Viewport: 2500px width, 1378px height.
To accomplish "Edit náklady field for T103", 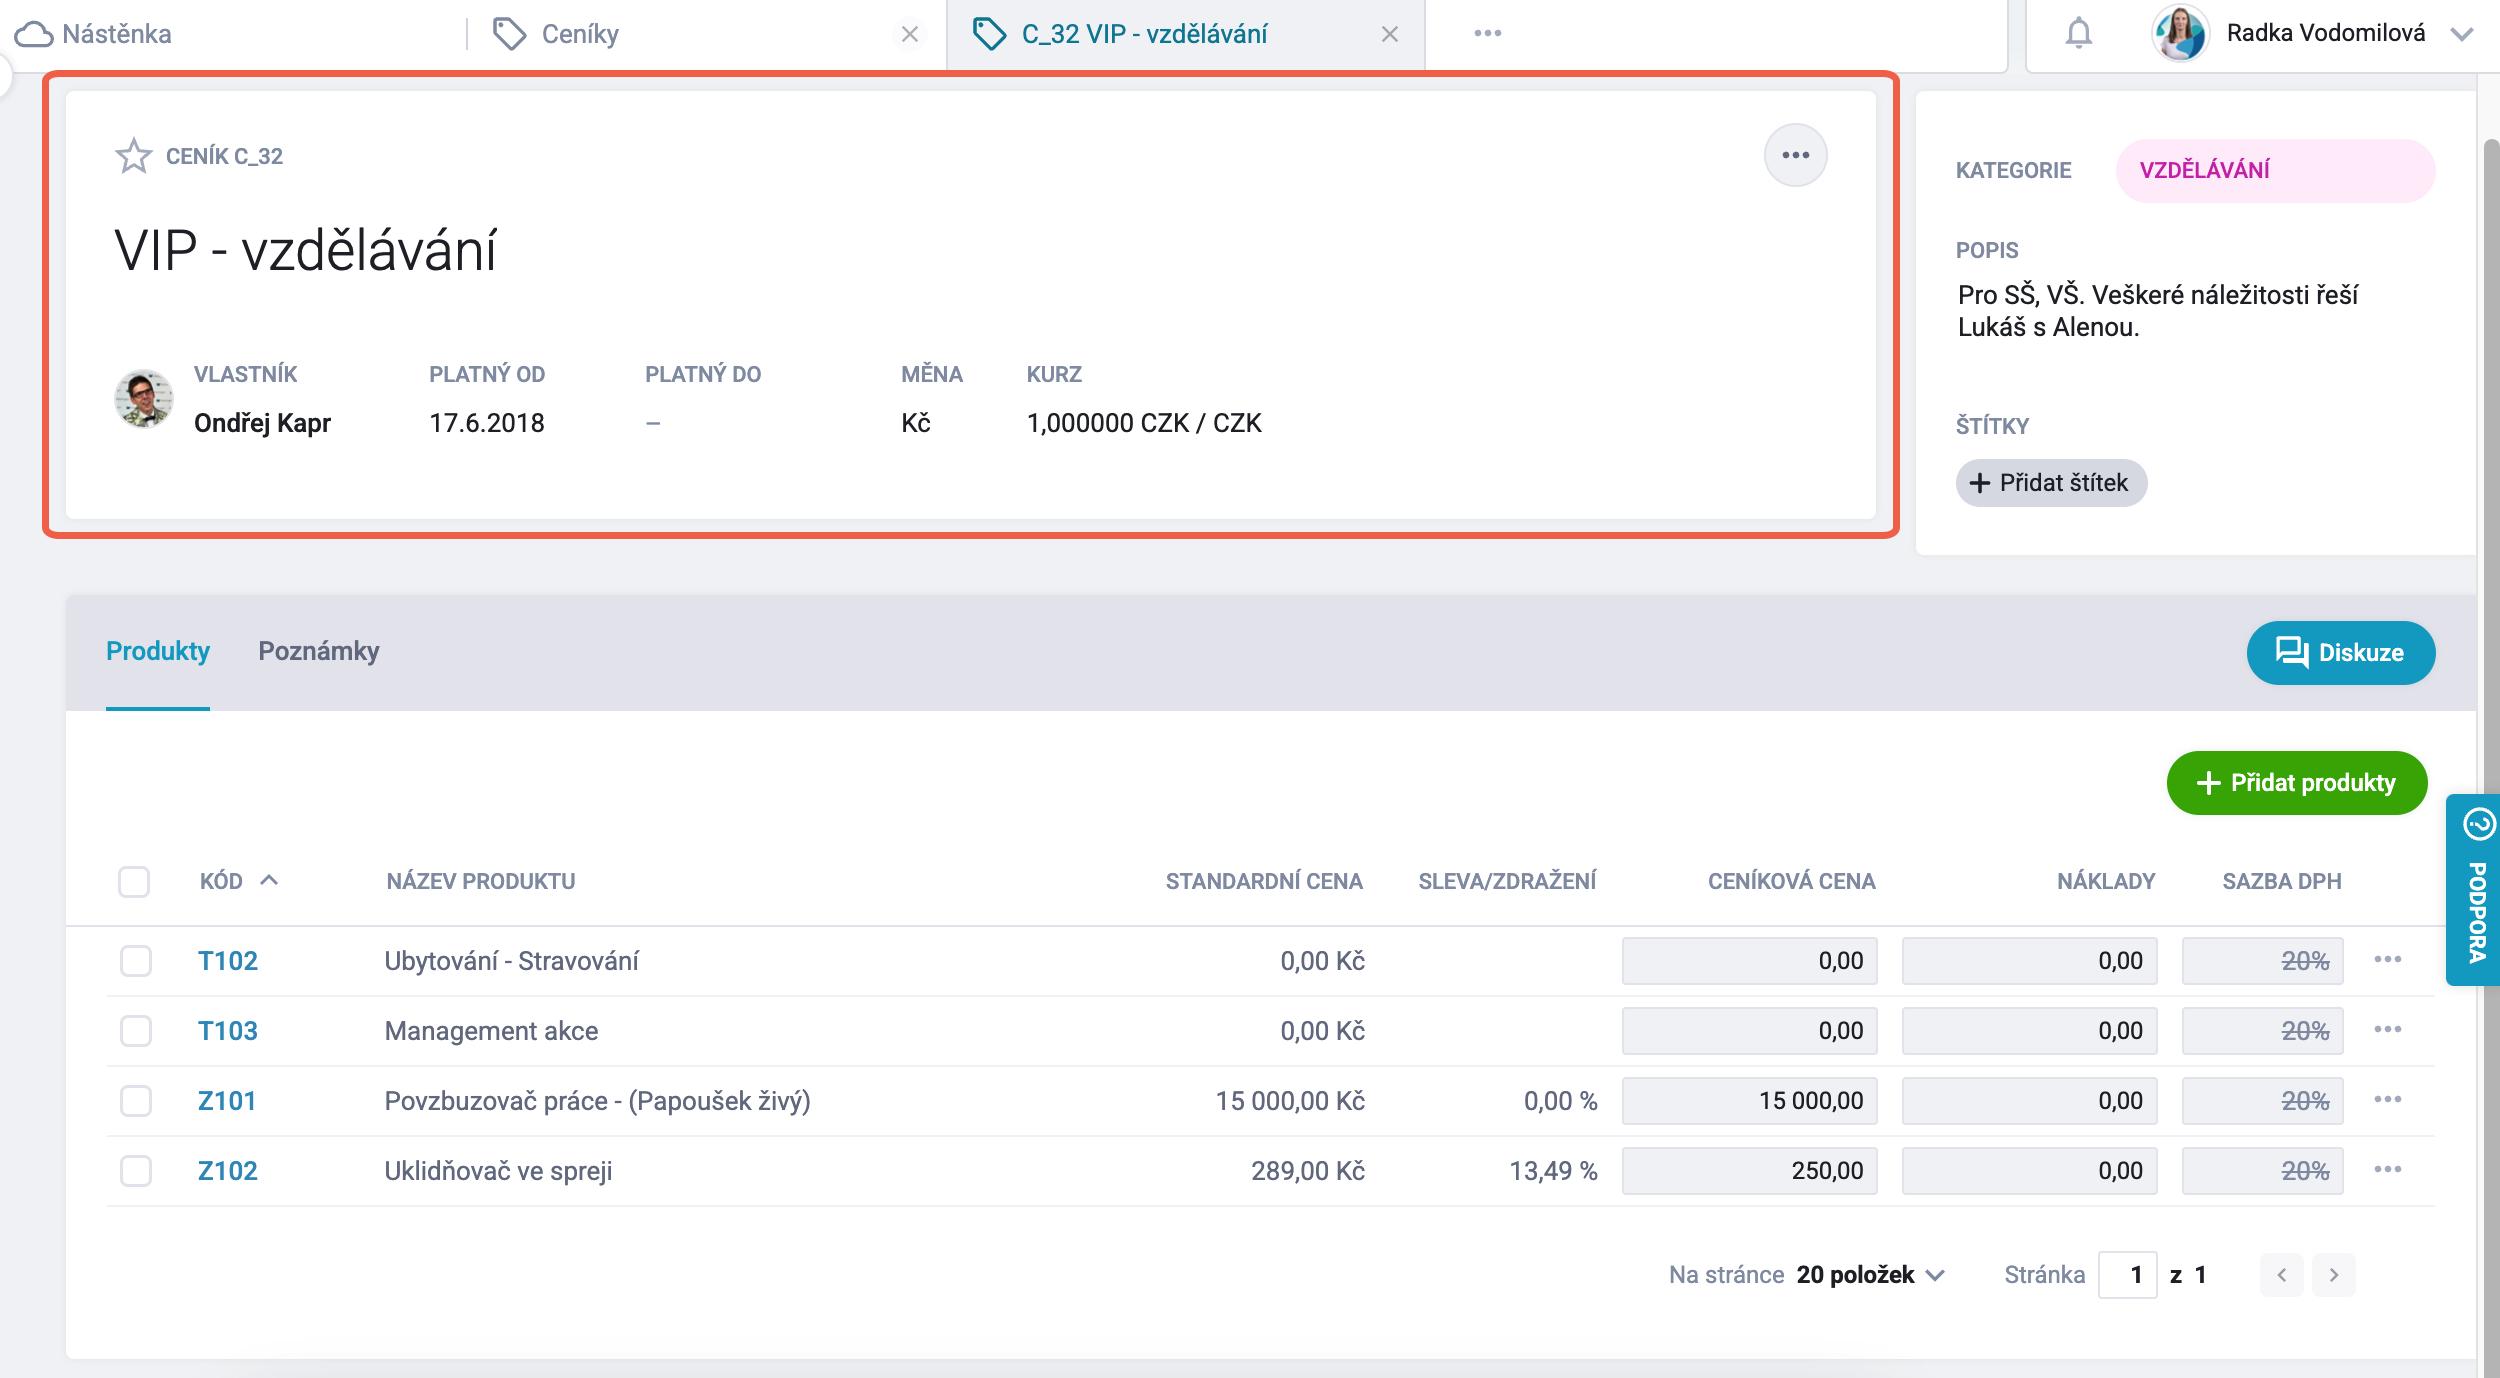I will 2029,1031.
